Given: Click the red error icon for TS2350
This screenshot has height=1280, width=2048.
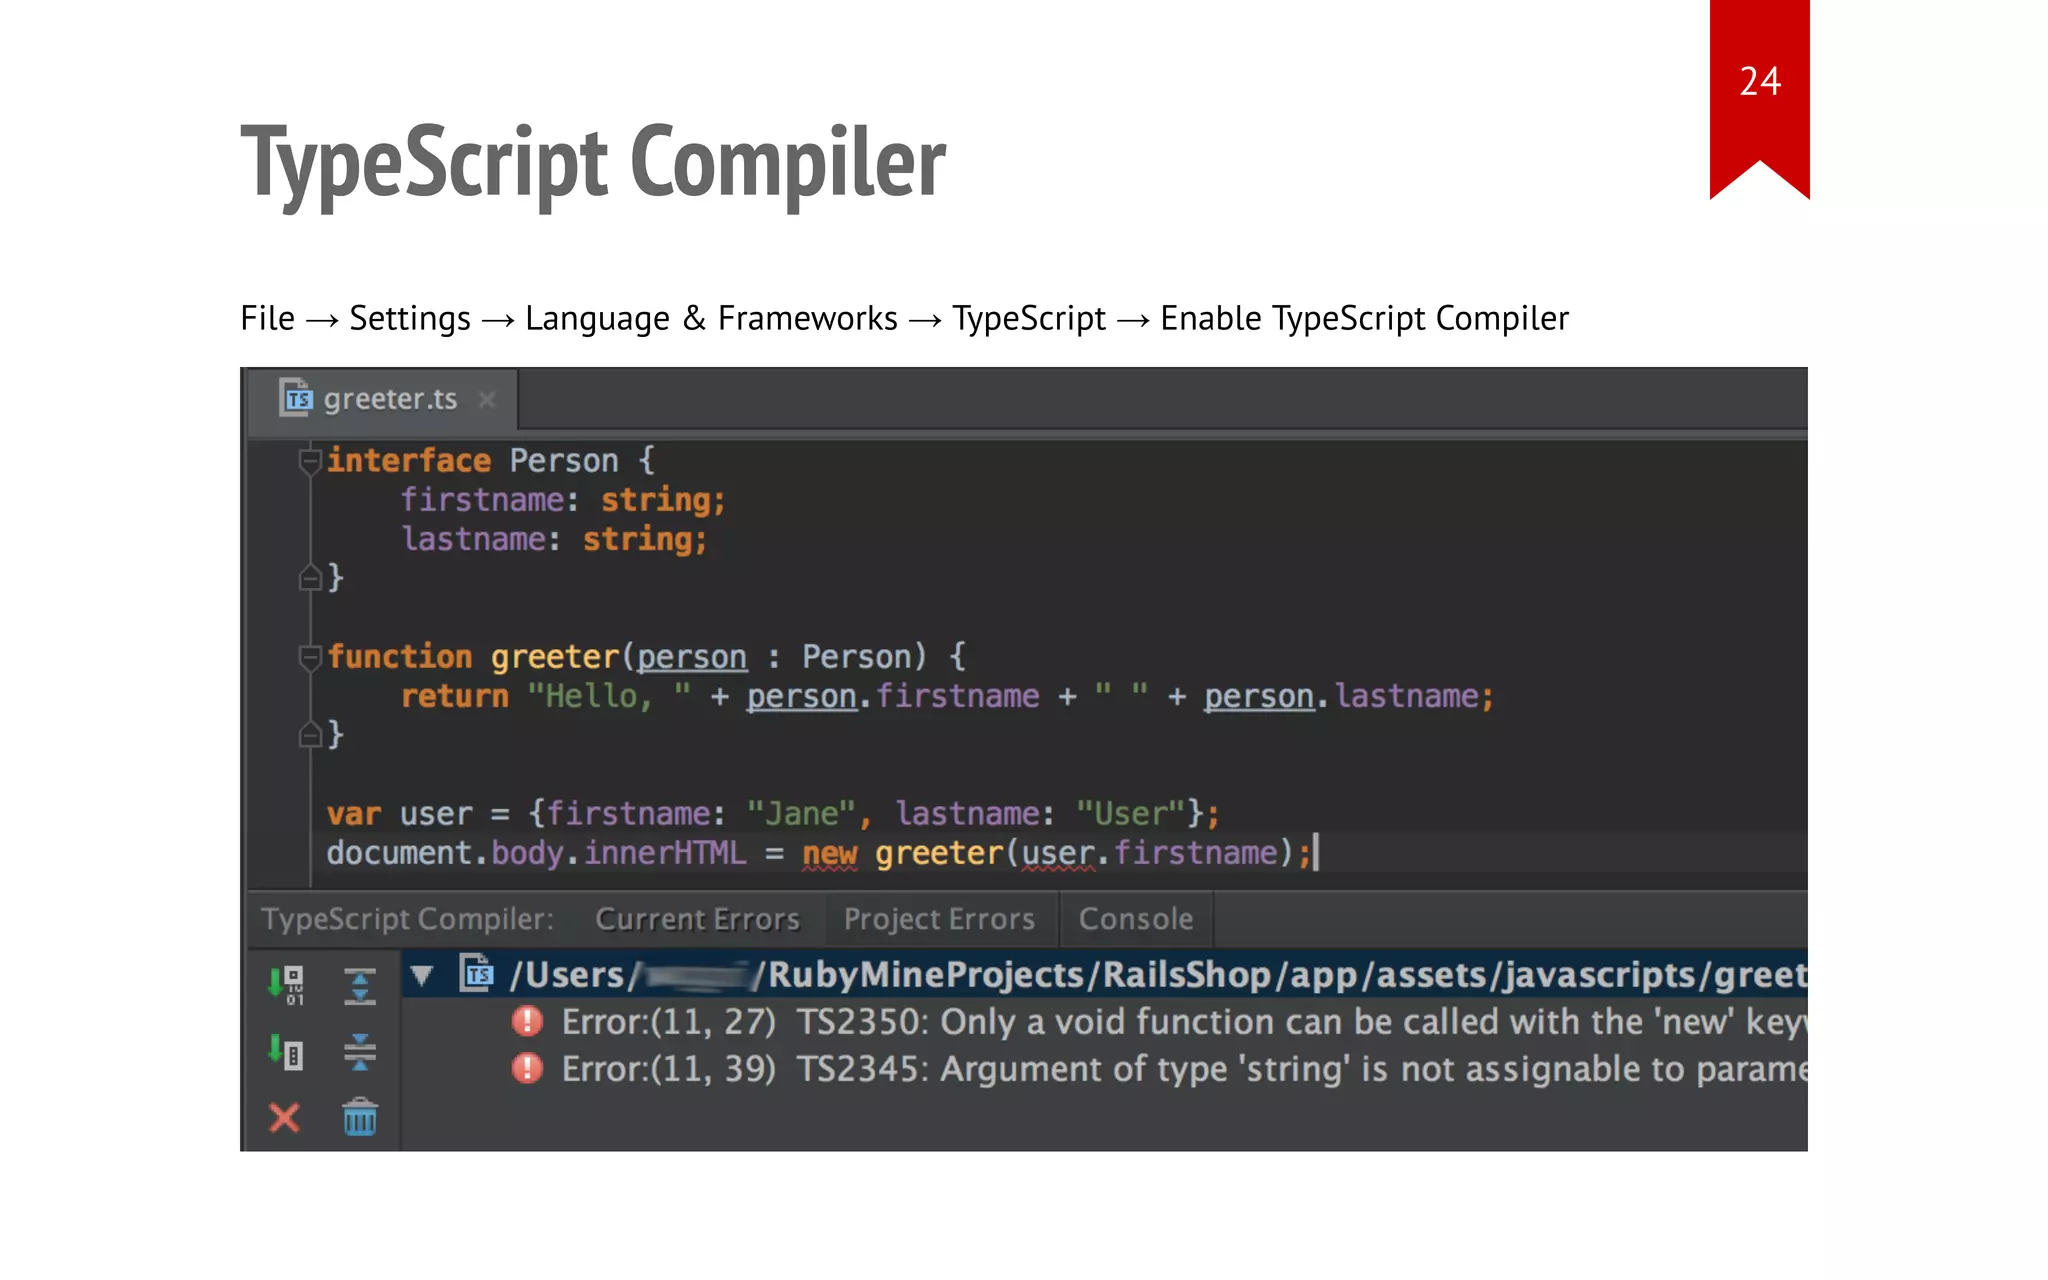Looking at the screenshot, I should pyautogui.click(x=527, y=1021).
